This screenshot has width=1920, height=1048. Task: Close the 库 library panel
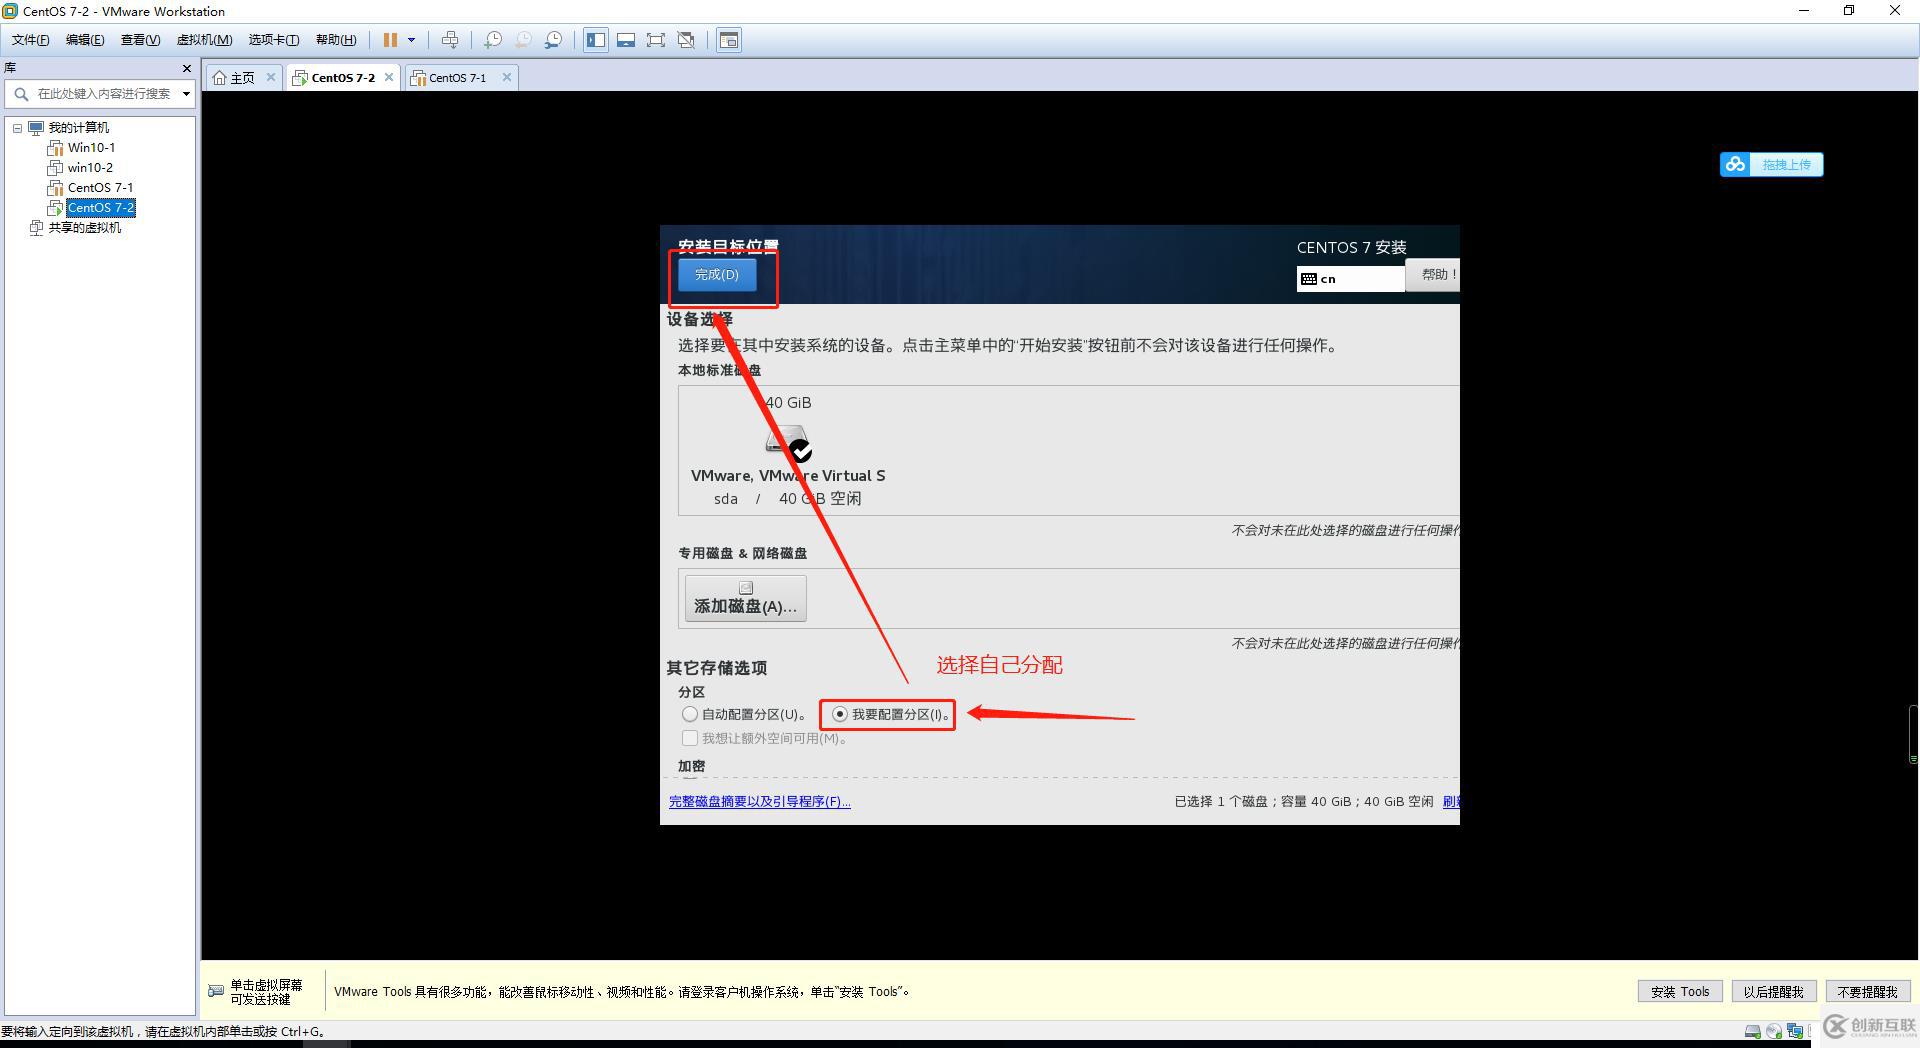pos(186,68)
